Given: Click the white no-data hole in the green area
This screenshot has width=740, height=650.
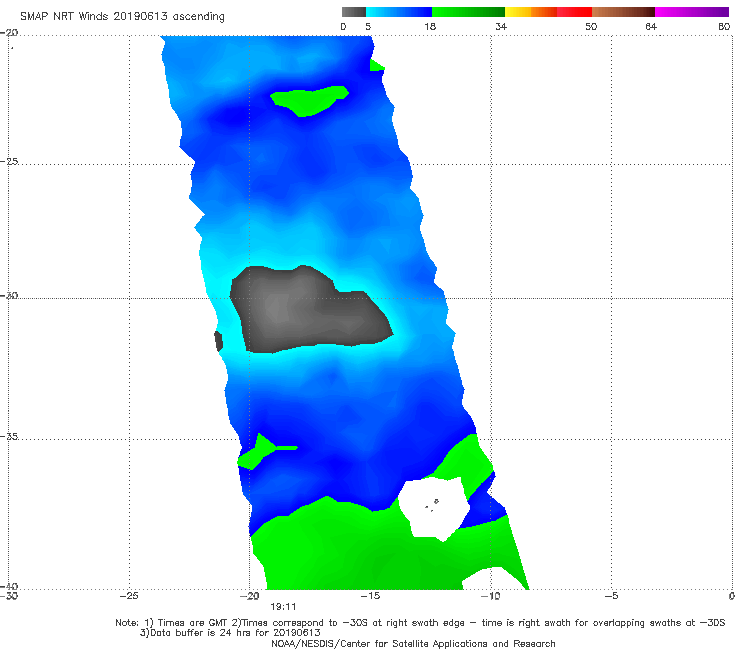Looking at the screenshot, I should coord(433,509).
